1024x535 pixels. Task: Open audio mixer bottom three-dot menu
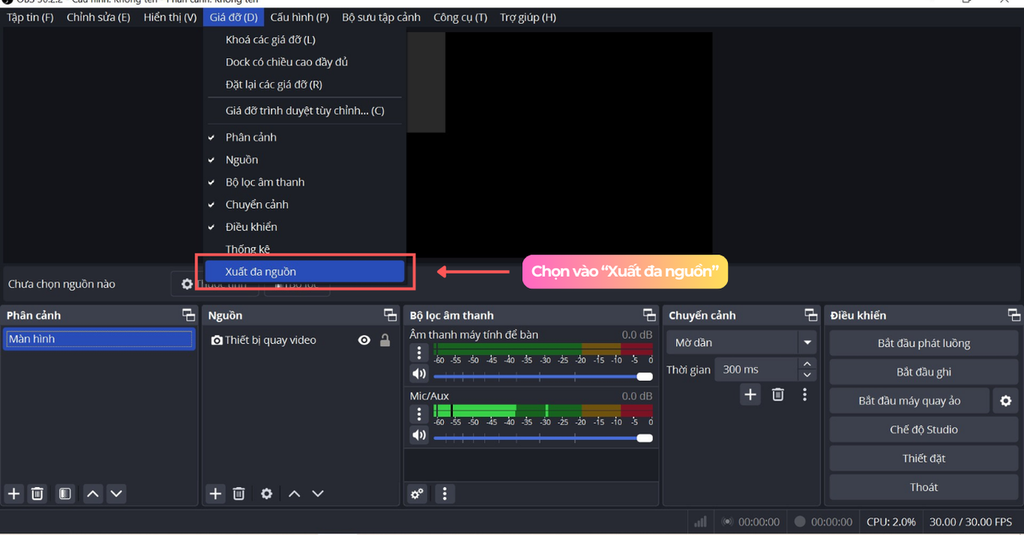(x=445, y=494)
